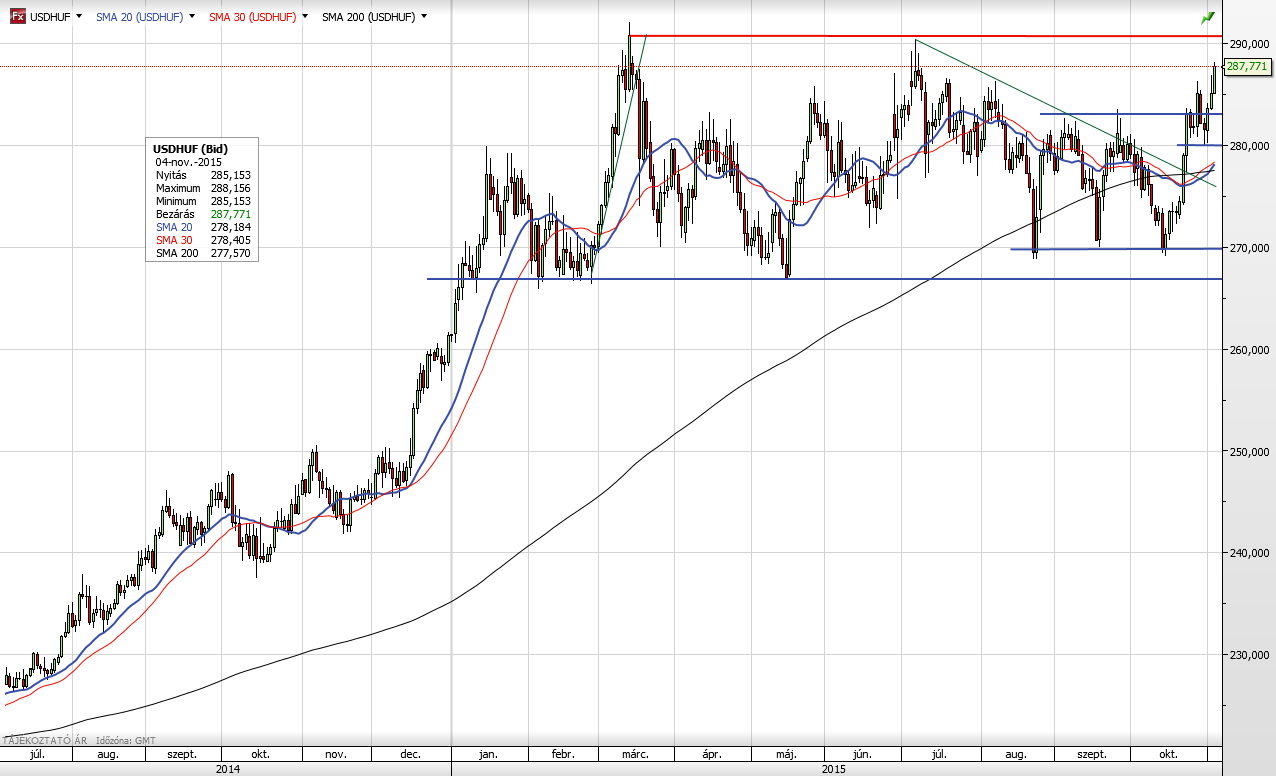Click the "dec." month on time axis

pos(409,754)
